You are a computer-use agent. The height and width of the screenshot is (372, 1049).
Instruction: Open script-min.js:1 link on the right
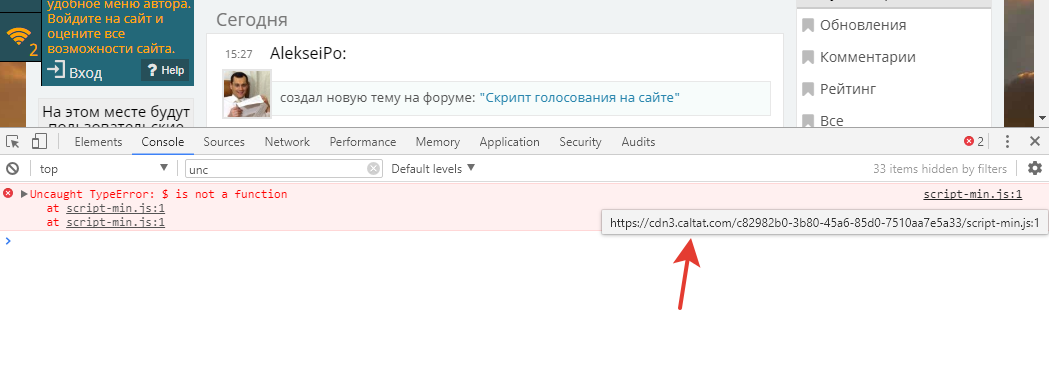pyautogui.click(x=973, y=195)
